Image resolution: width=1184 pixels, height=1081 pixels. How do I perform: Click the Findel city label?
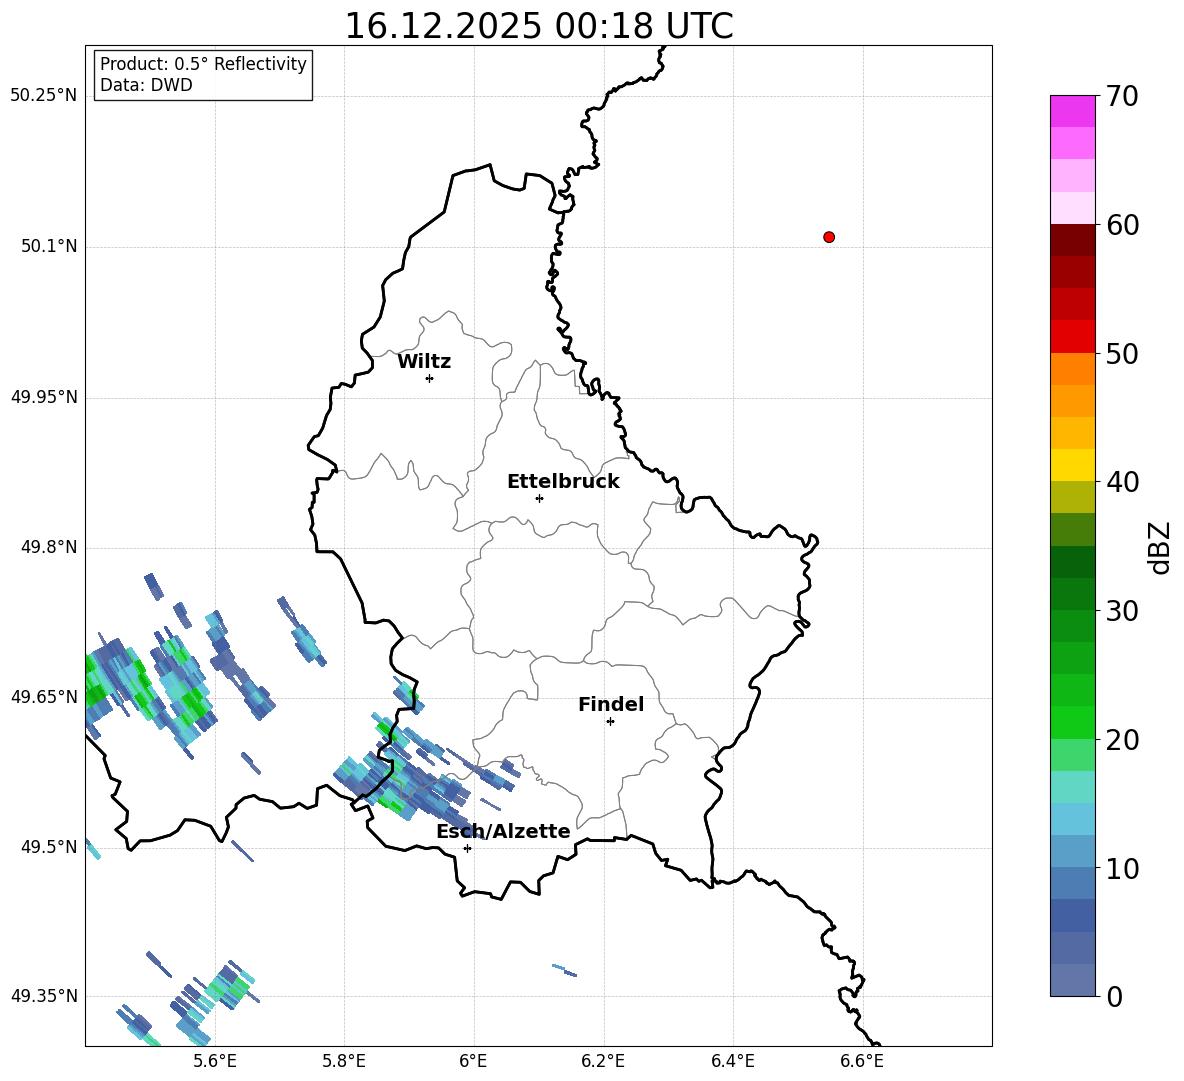click(x=611, y=704)
